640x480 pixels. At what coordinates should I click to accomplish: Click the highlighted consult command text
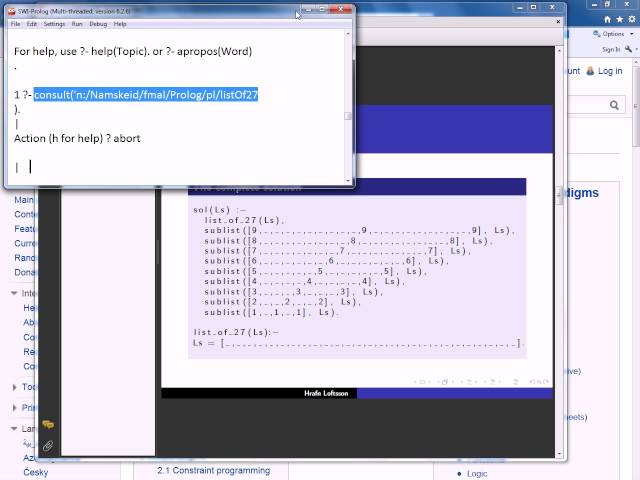[x=146, y=95]
